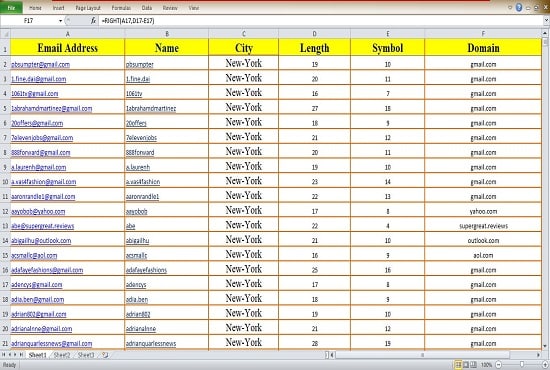Minimize the ribbon with the caret icon

click(510, 7)
